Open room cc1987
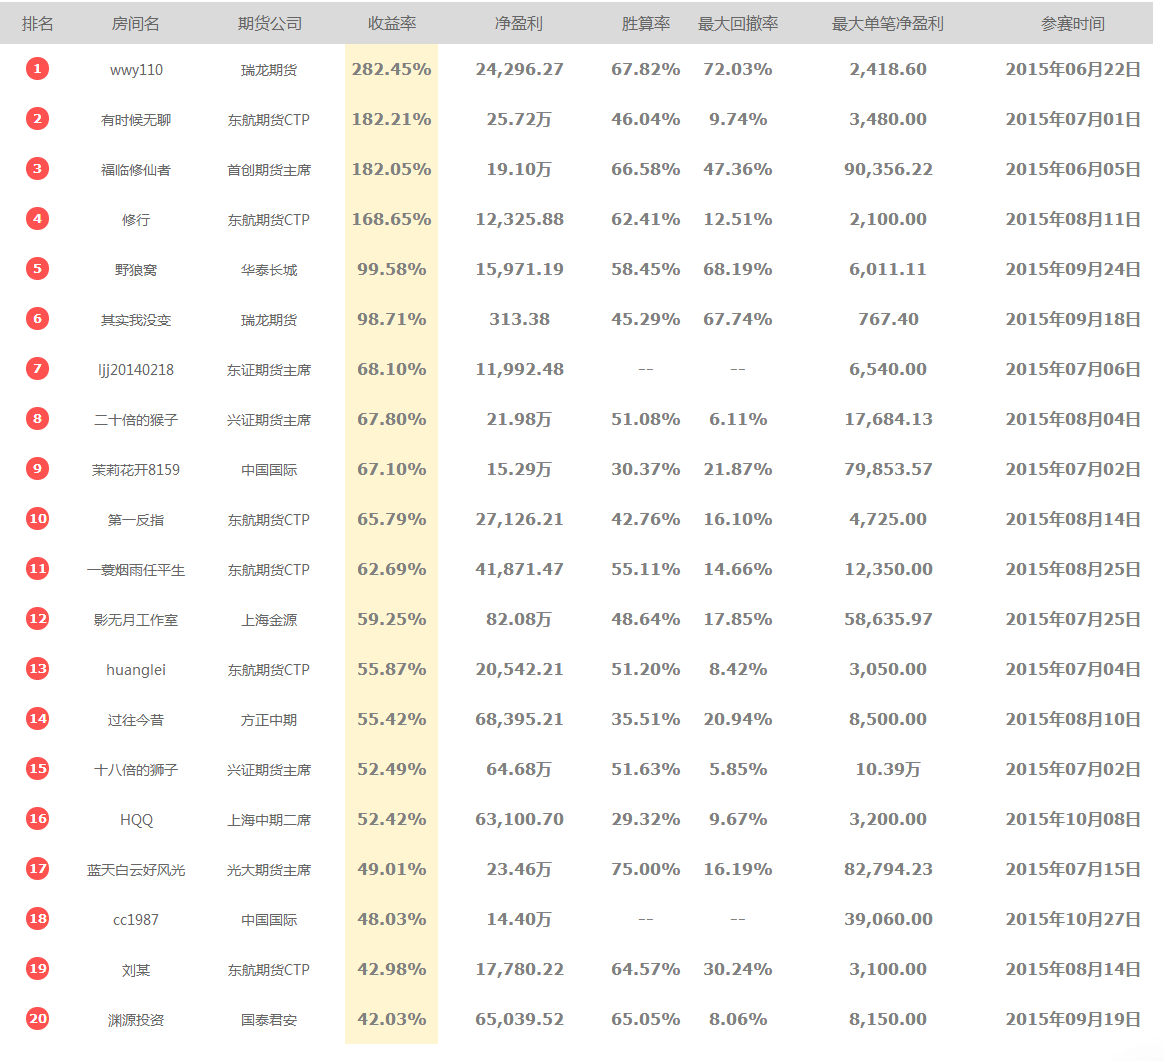Image resolution: width=1164 pixels, height=1061 pixels. [136, 920]
